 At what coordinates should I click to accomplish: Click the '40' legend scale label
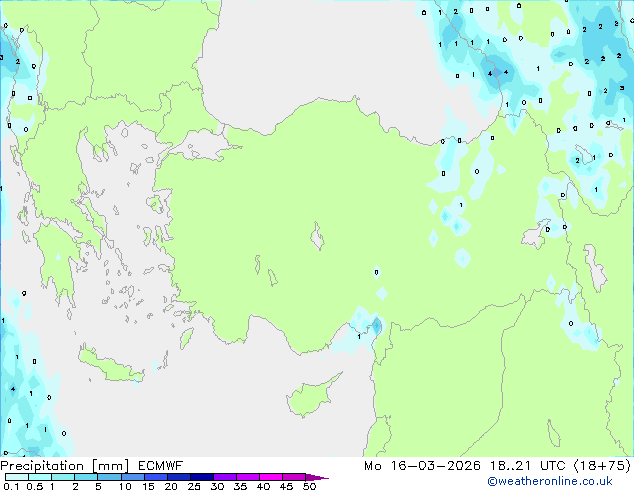tap(263, 486)
